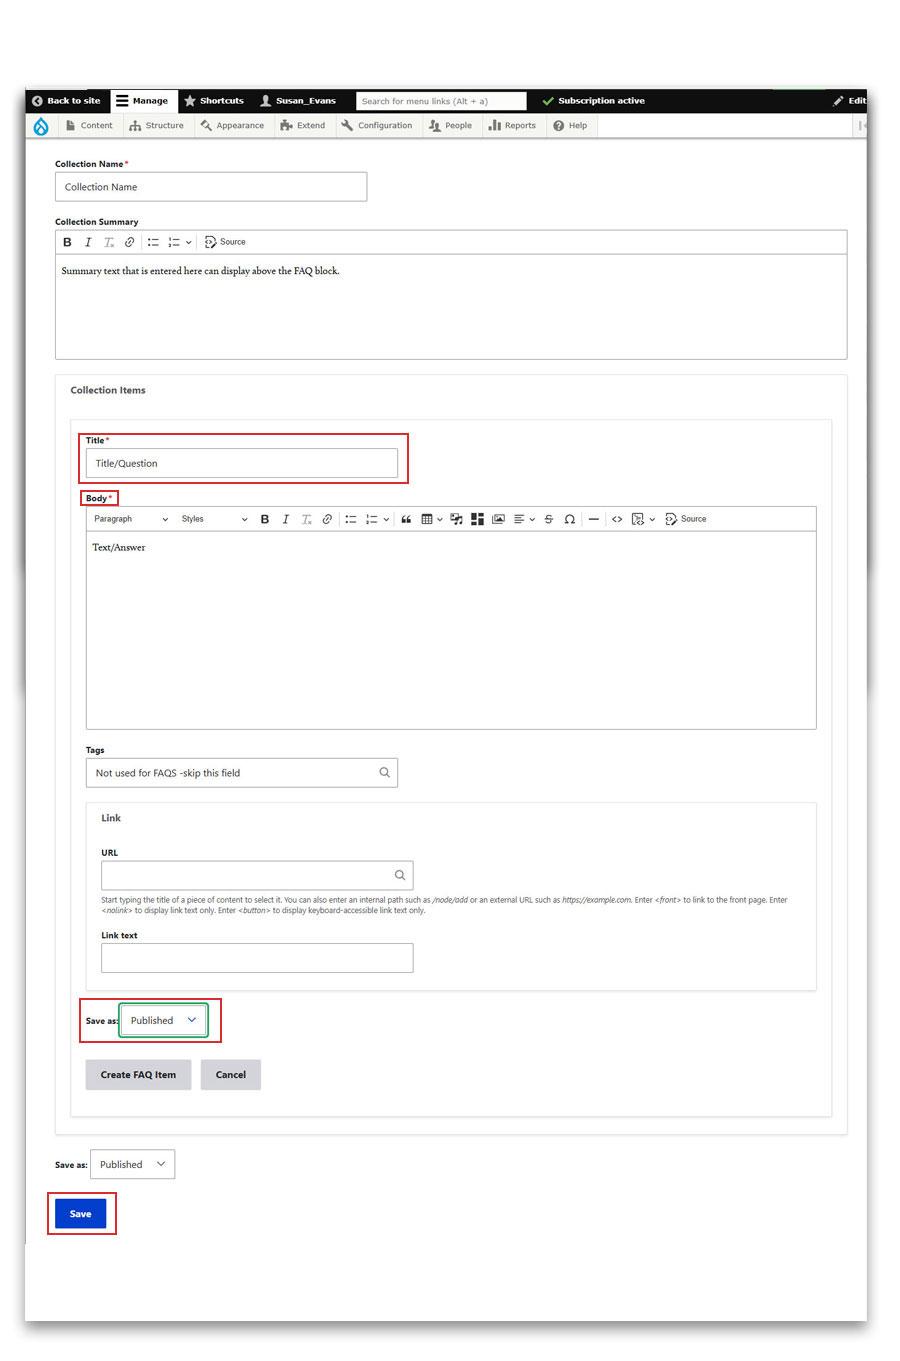900x1361 pixels.
Task: Open the Extend admin menu
Action: click(x=303, y=126)
